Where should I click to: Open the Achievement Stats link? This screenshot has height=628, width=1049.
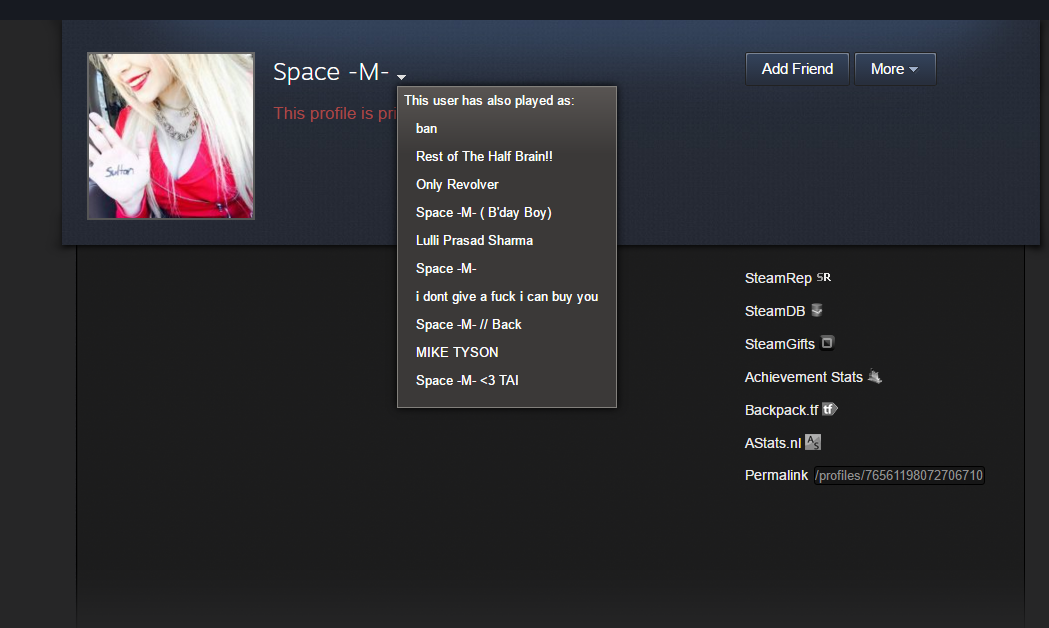point(803,377)
